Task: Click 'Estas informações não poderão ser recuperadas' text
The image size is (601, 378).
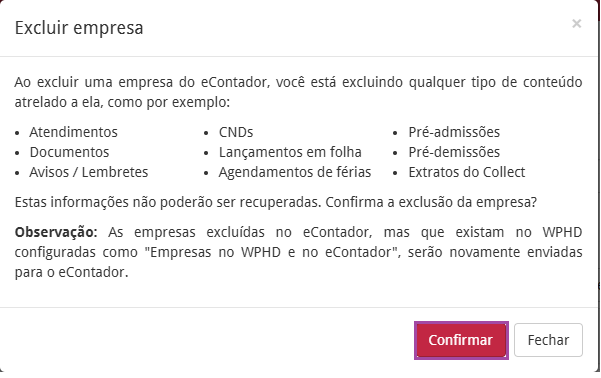Action: tap(168, 202)
